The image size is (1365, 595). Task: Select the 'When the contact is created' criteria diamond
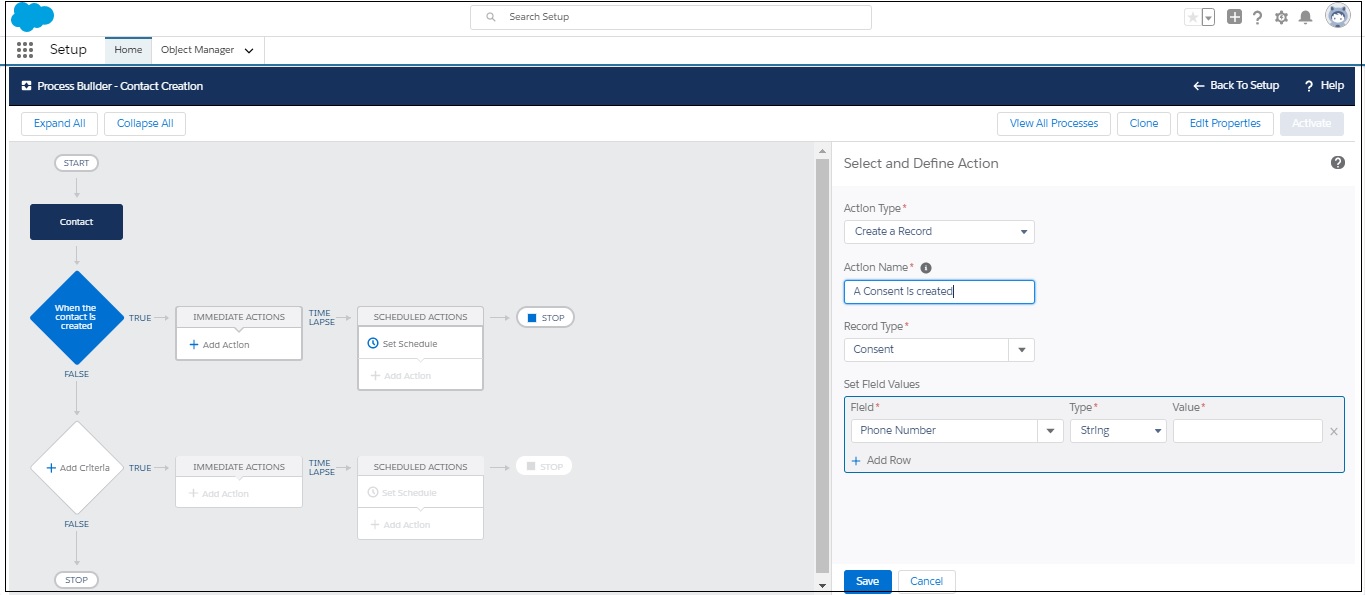76,318
